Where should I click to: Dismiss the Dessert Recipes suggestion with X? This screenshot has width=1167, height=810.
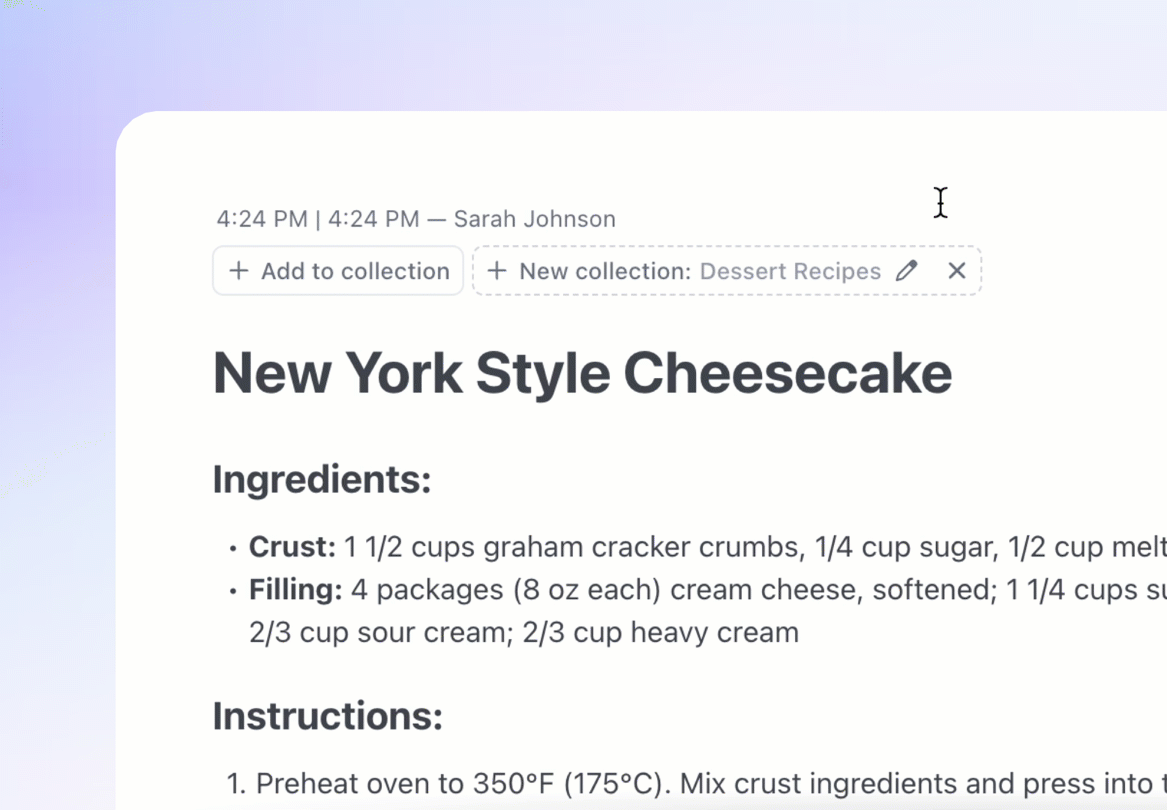click(956, 271)
